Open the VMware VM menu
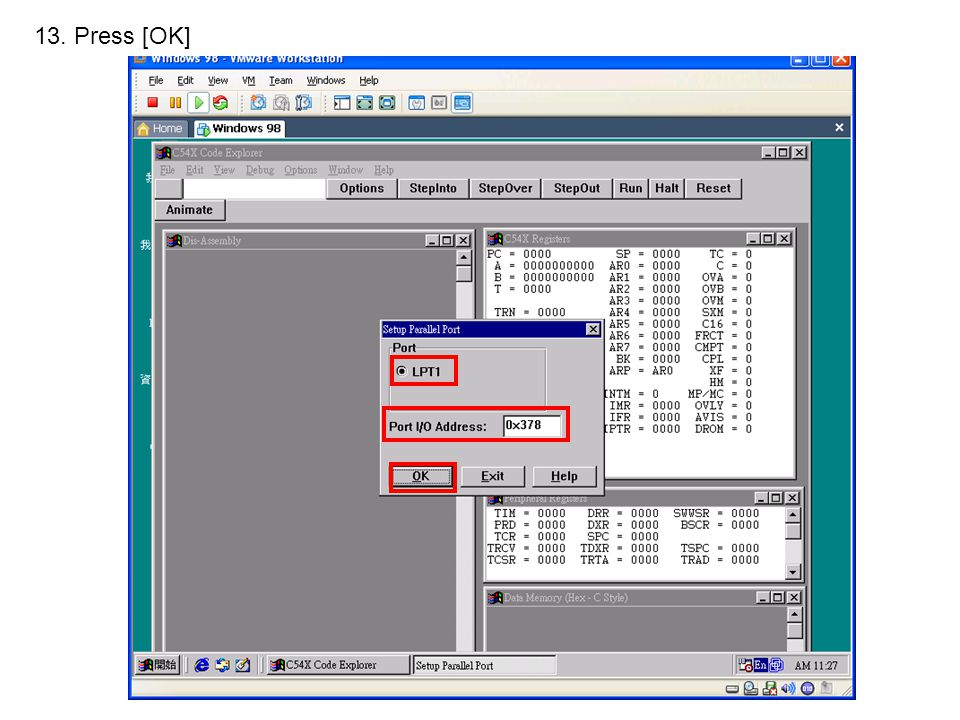Image resolution: width=960 pixels, height=720 pixels. tap(248, 80)
